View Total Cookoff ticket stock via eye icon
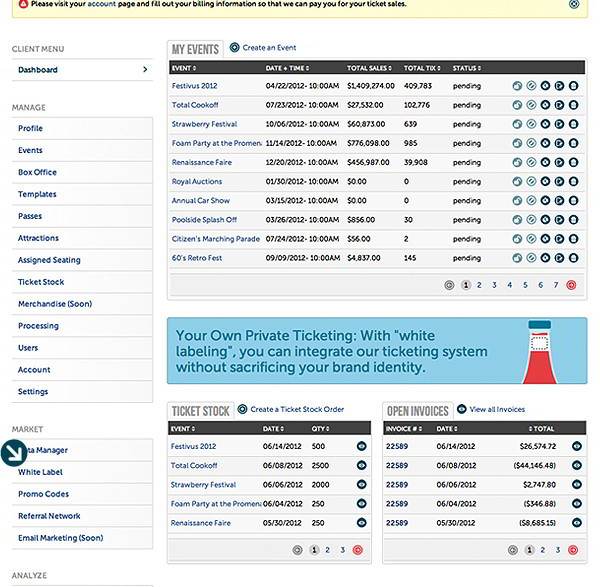The height and width of the screenshot is (587, 600). [x=362, y=465]
